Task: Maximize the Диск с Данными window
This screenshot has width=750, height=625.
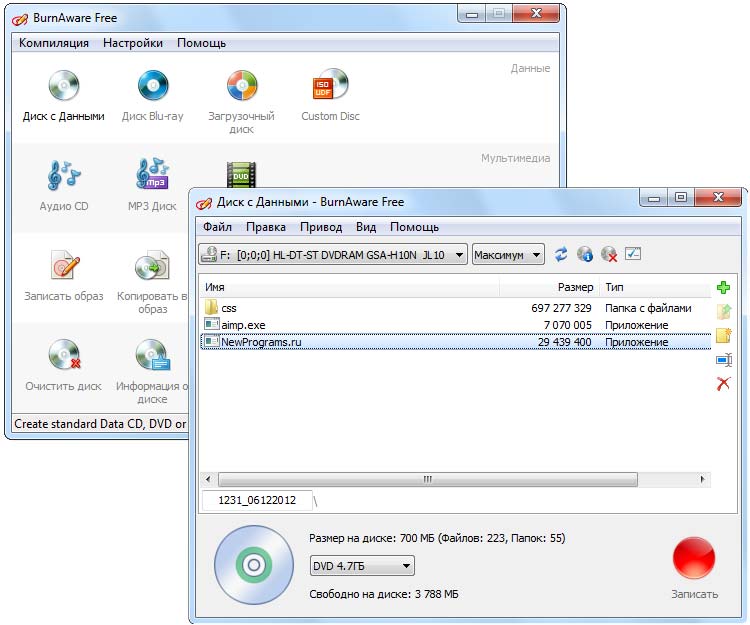Action: click(681, 197)
